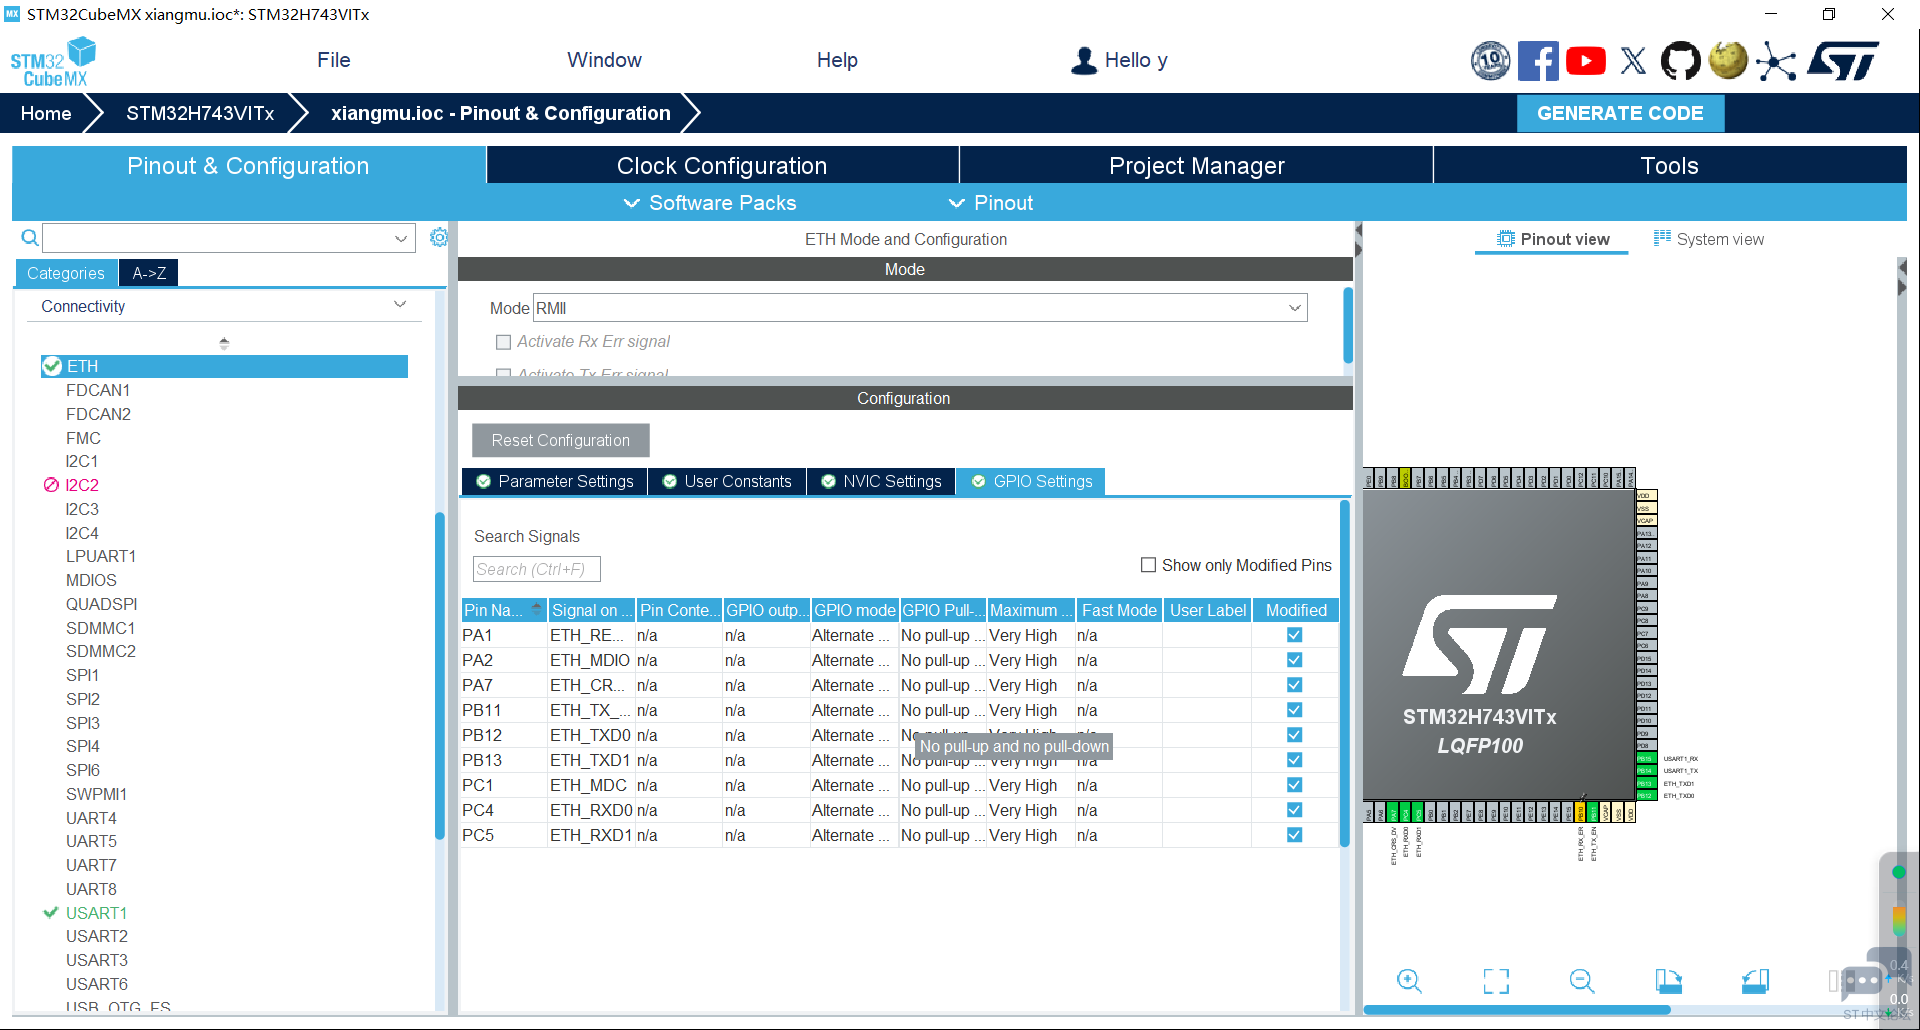Open the wiki globe icon
The height and width of the screenshot is (1030, 1920).
(1728, 60)
